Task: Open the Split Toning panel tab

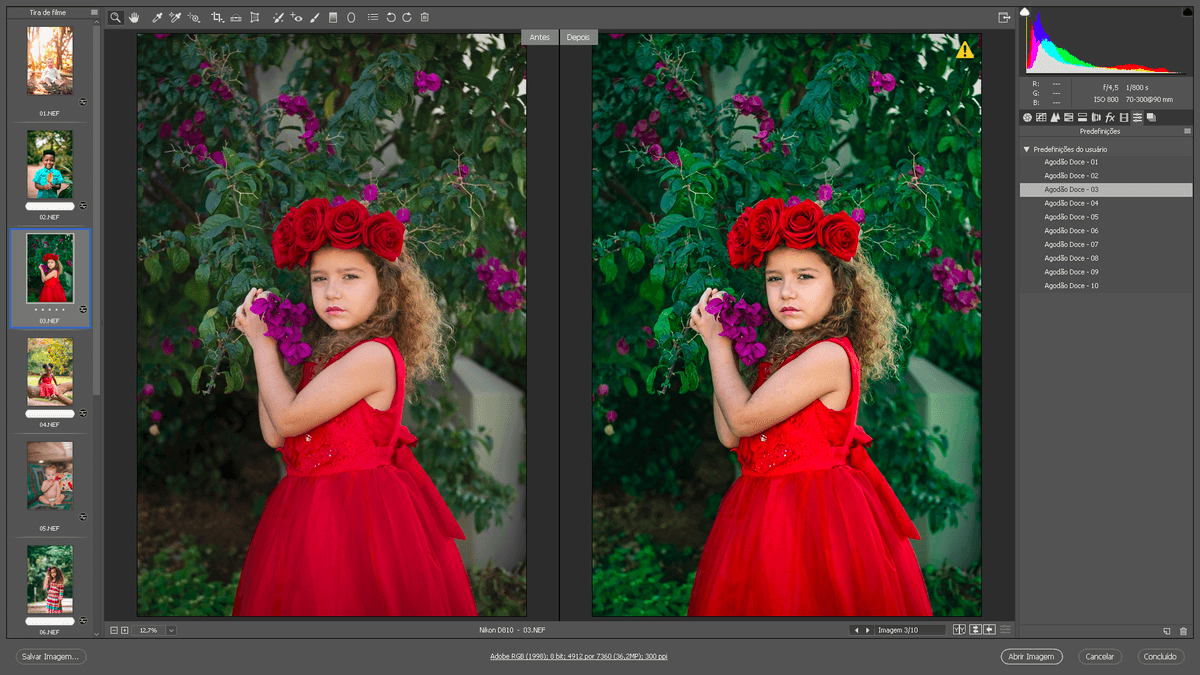Action: point(1082,118)
